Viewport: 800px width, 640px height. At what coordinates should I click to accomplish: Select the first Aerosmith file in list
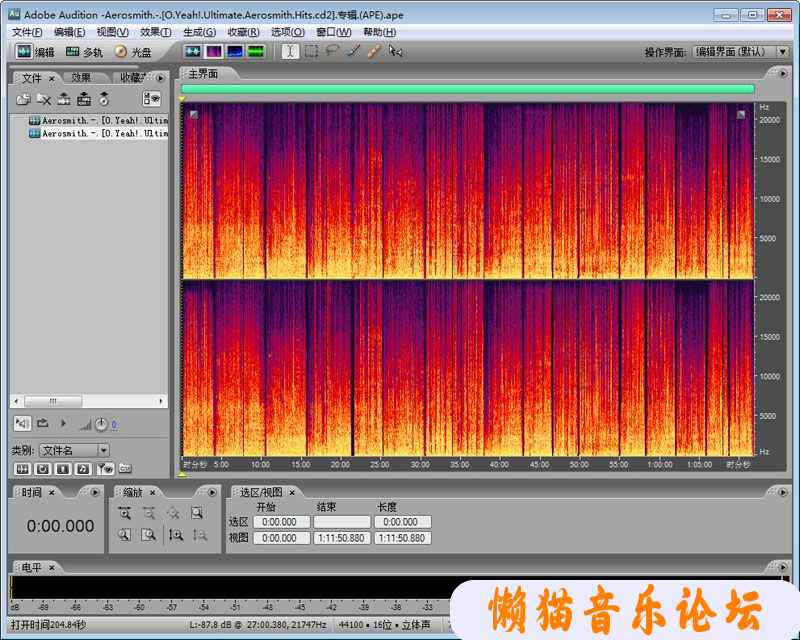coord(98,120)
